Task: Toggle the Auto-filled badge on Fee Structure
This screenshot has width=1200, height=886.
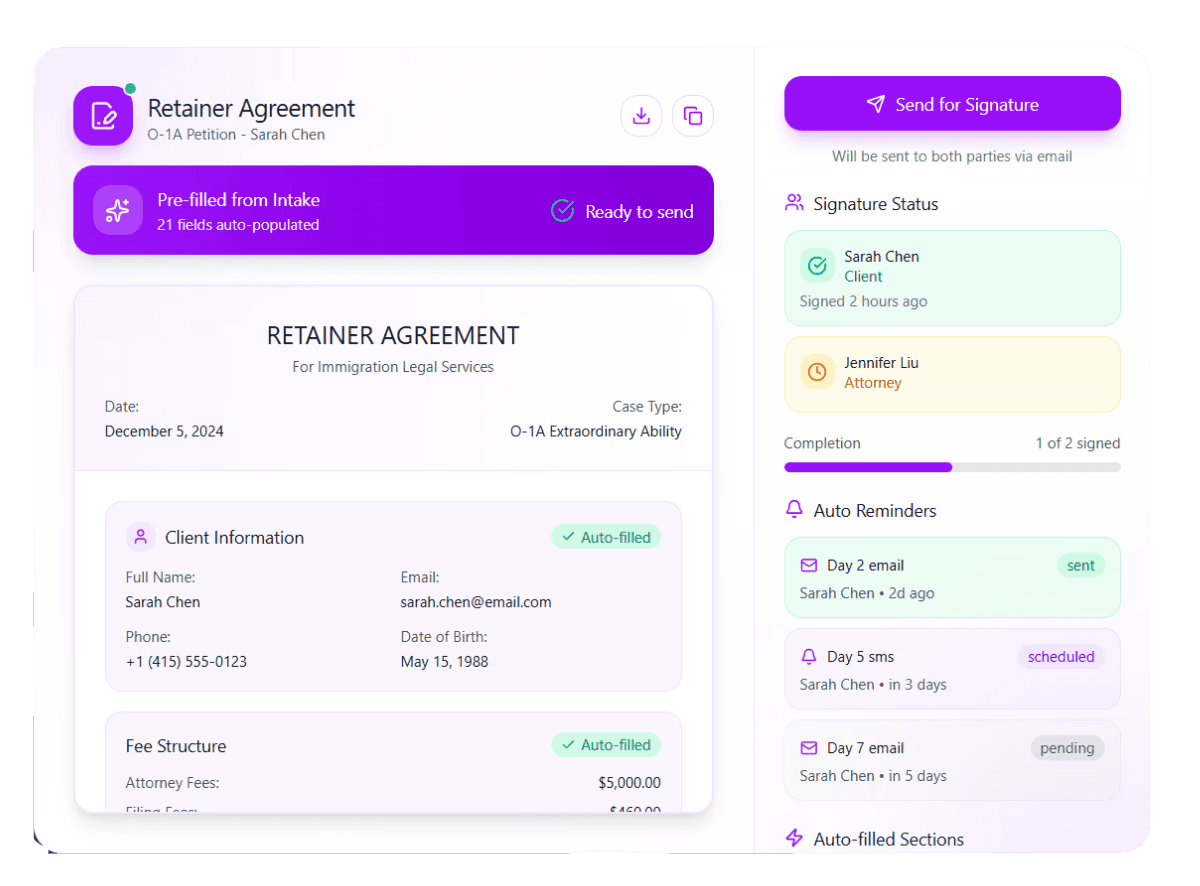Action: click(606, 745)
